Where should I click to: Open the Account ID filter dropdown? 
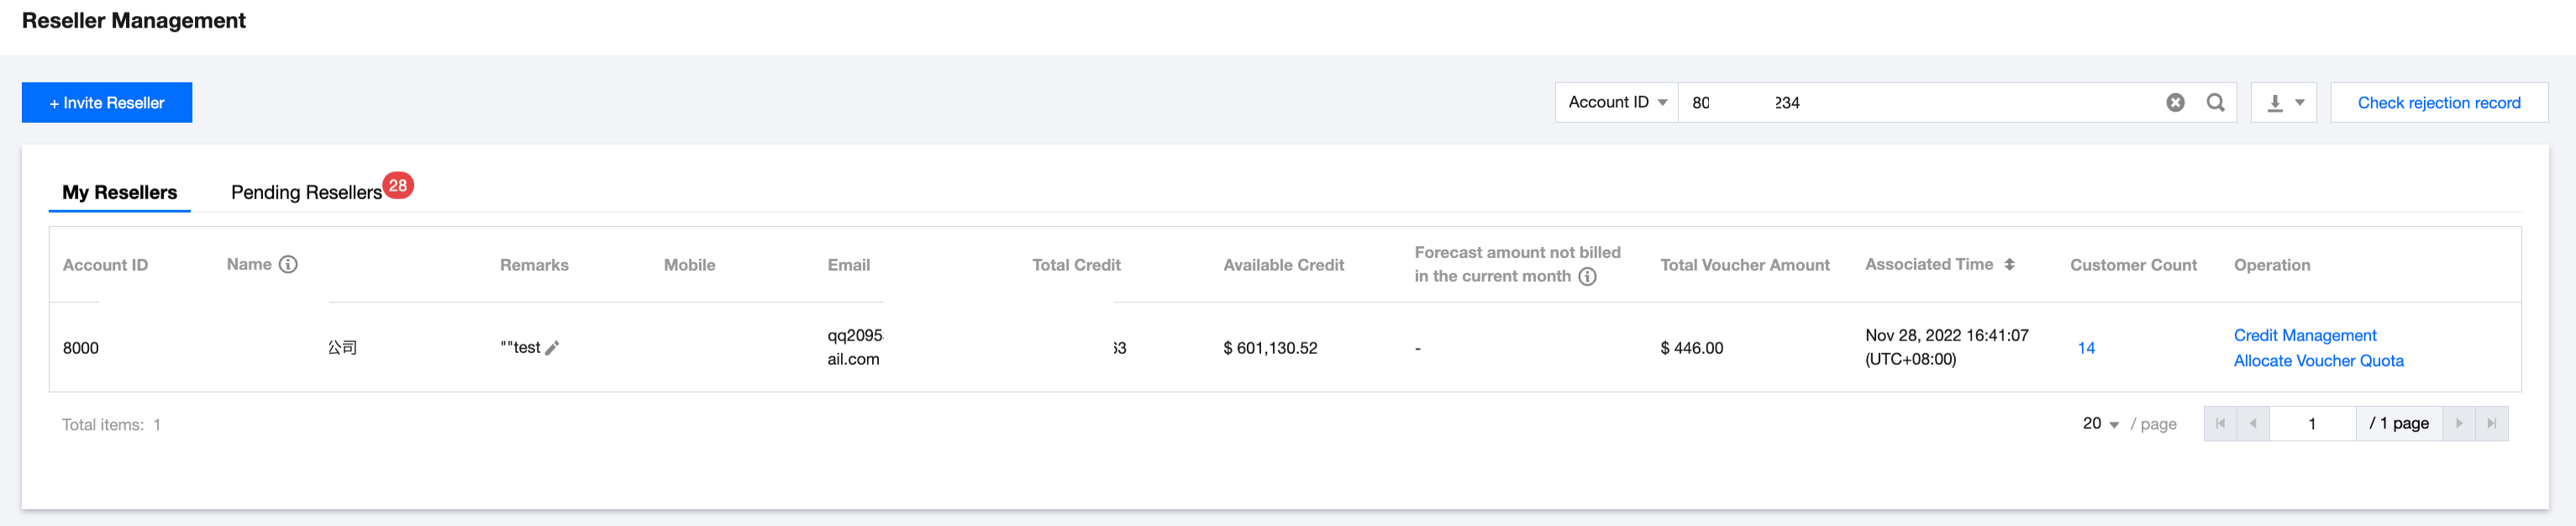(1616, 102)
